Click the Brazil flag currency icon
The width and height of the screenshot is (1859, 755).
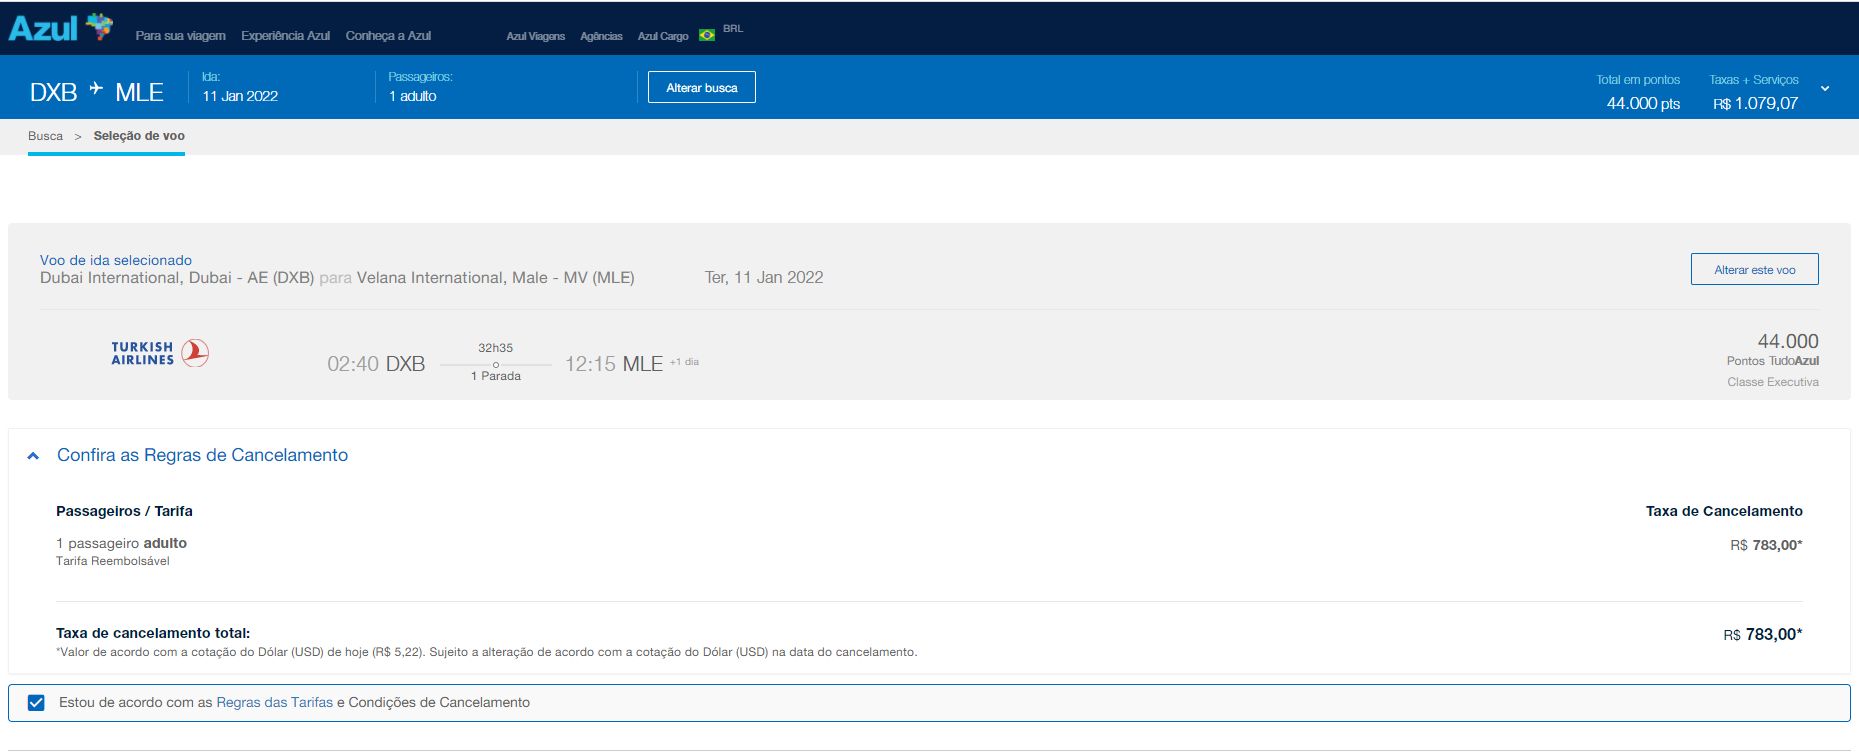[x=707, y=35]
